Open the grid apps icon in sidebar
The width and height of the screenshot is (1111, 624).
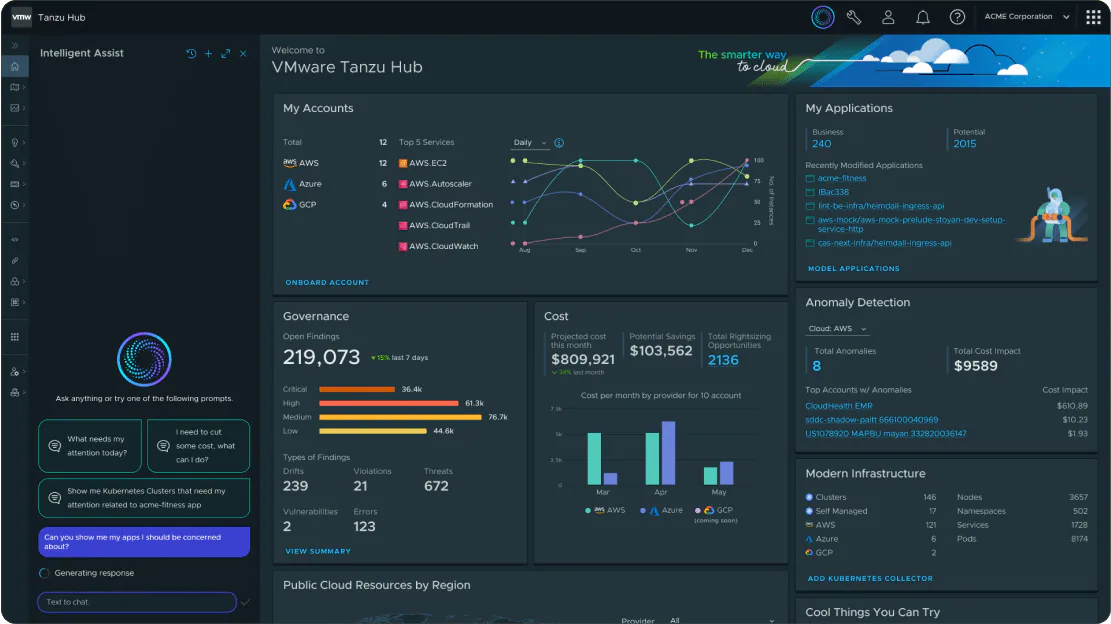[x=14, y=337]
